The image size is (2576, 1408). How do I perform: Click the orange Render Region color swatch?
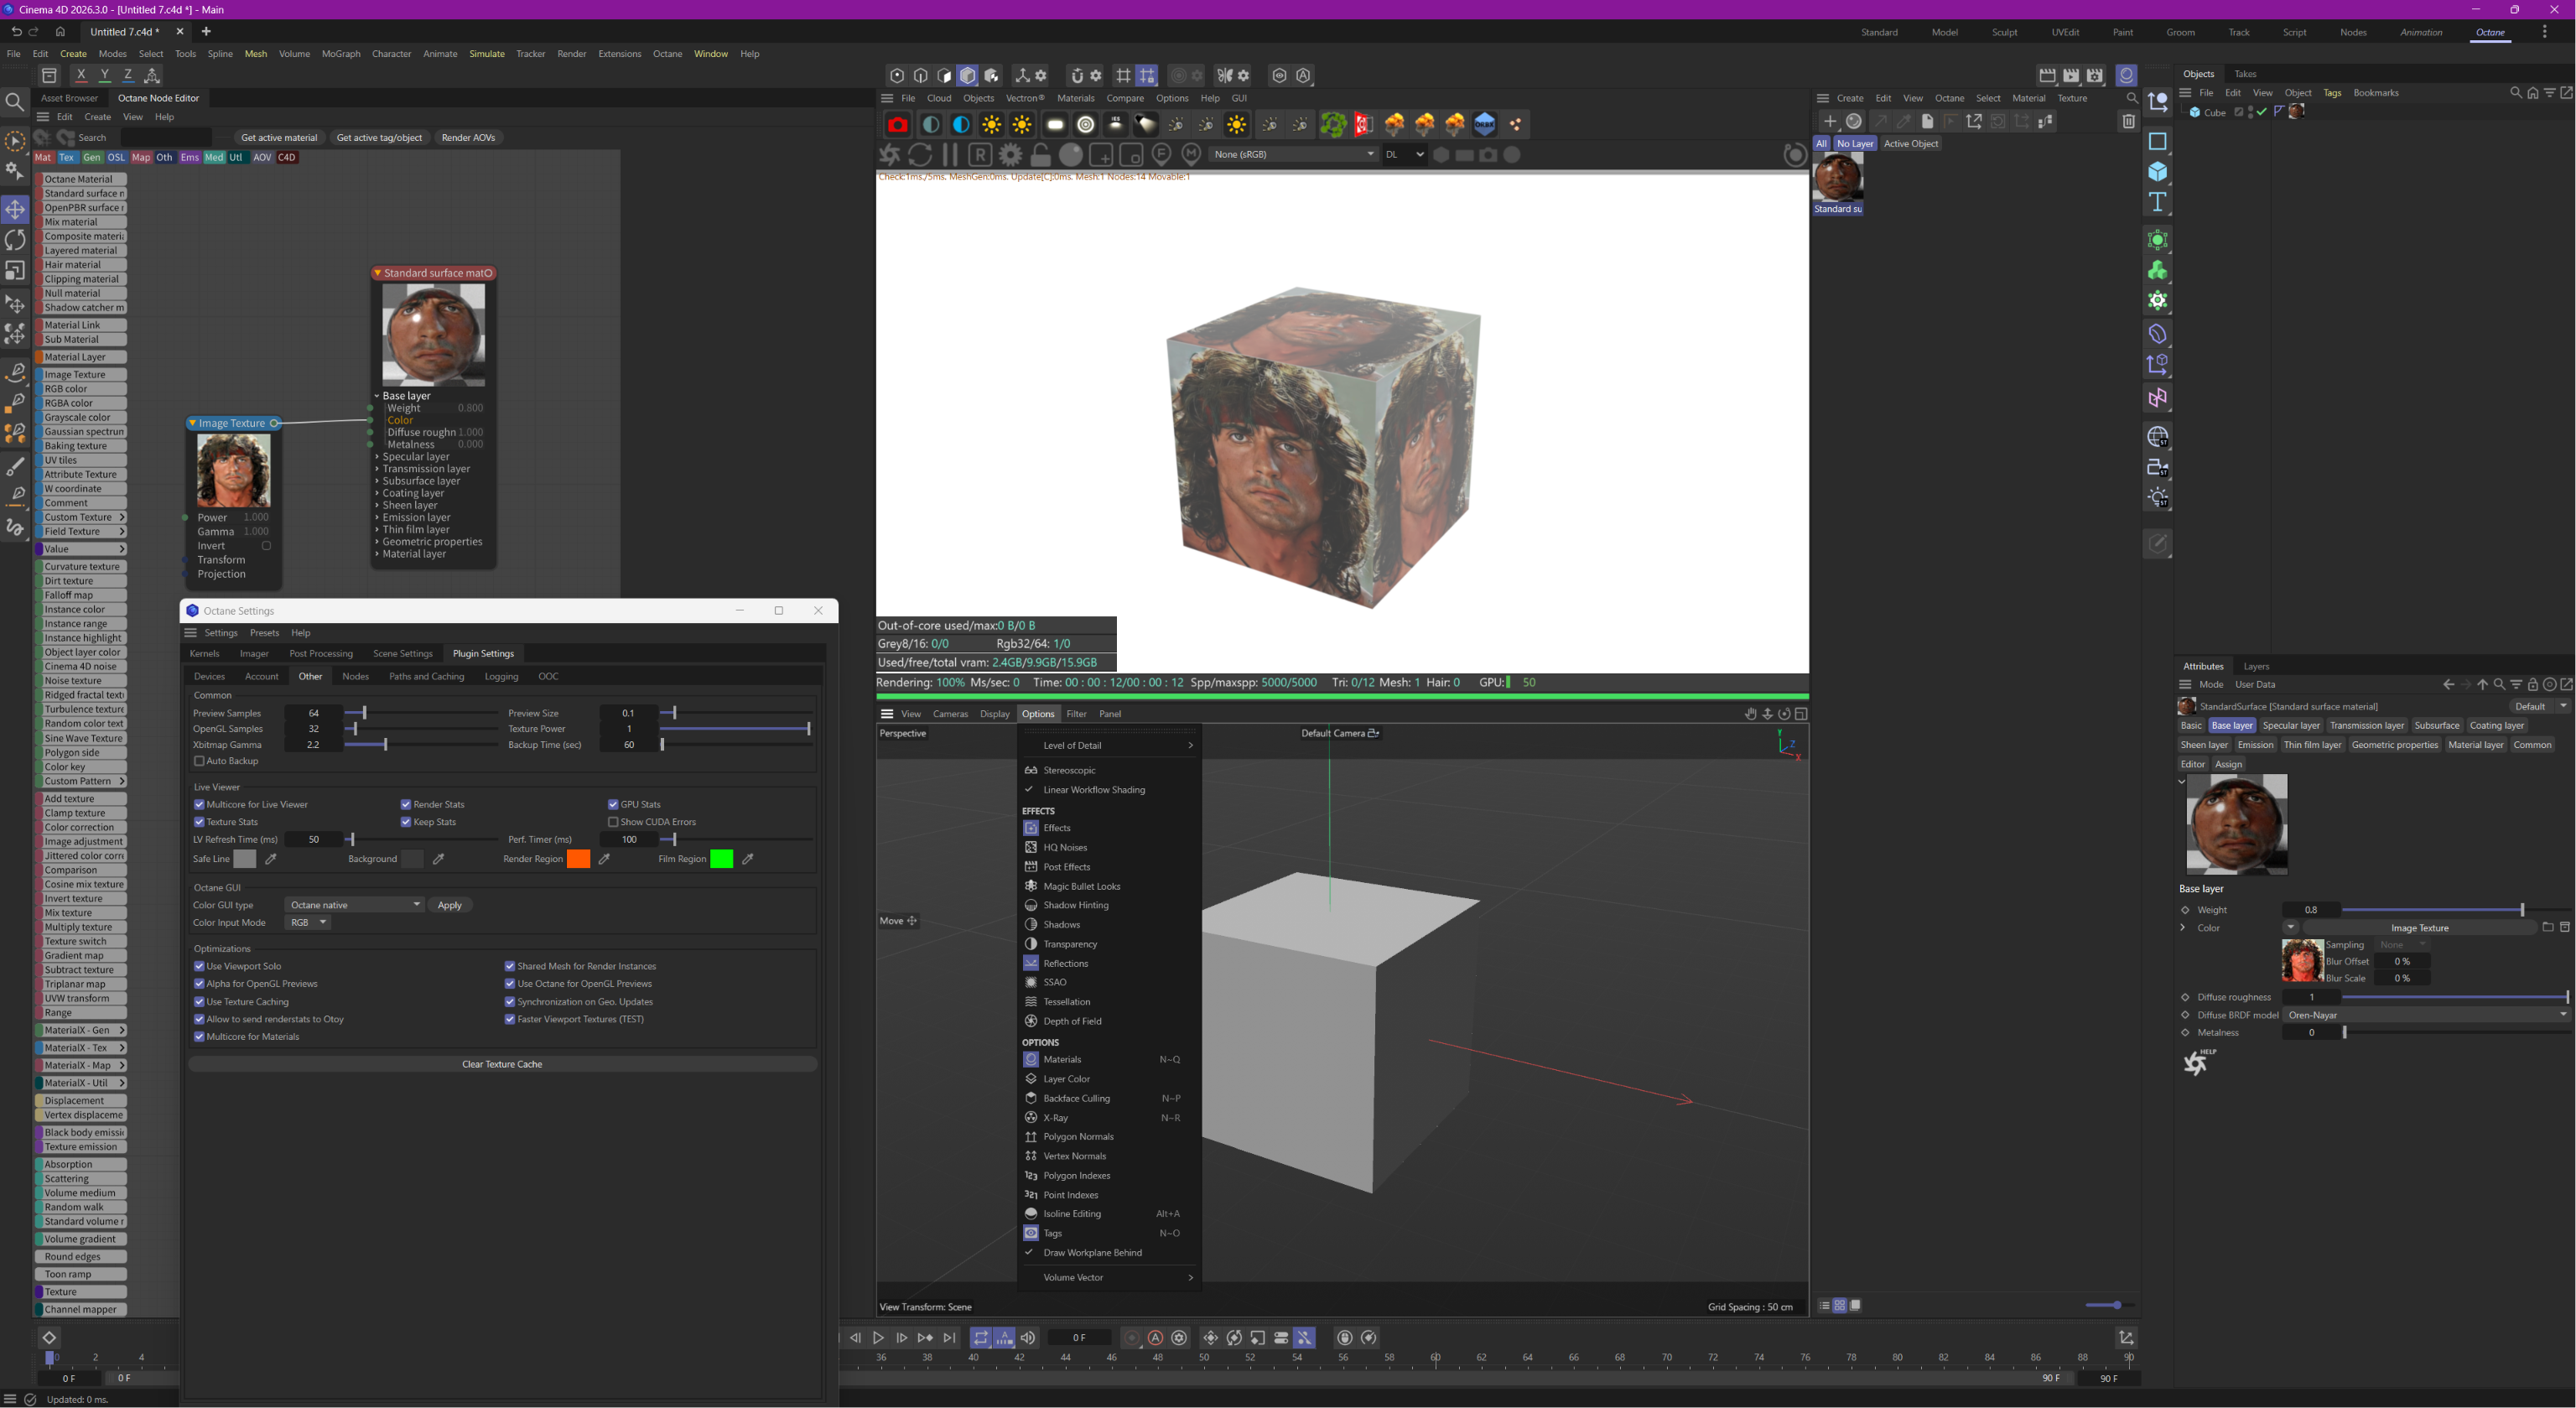(x=578, y=859)
